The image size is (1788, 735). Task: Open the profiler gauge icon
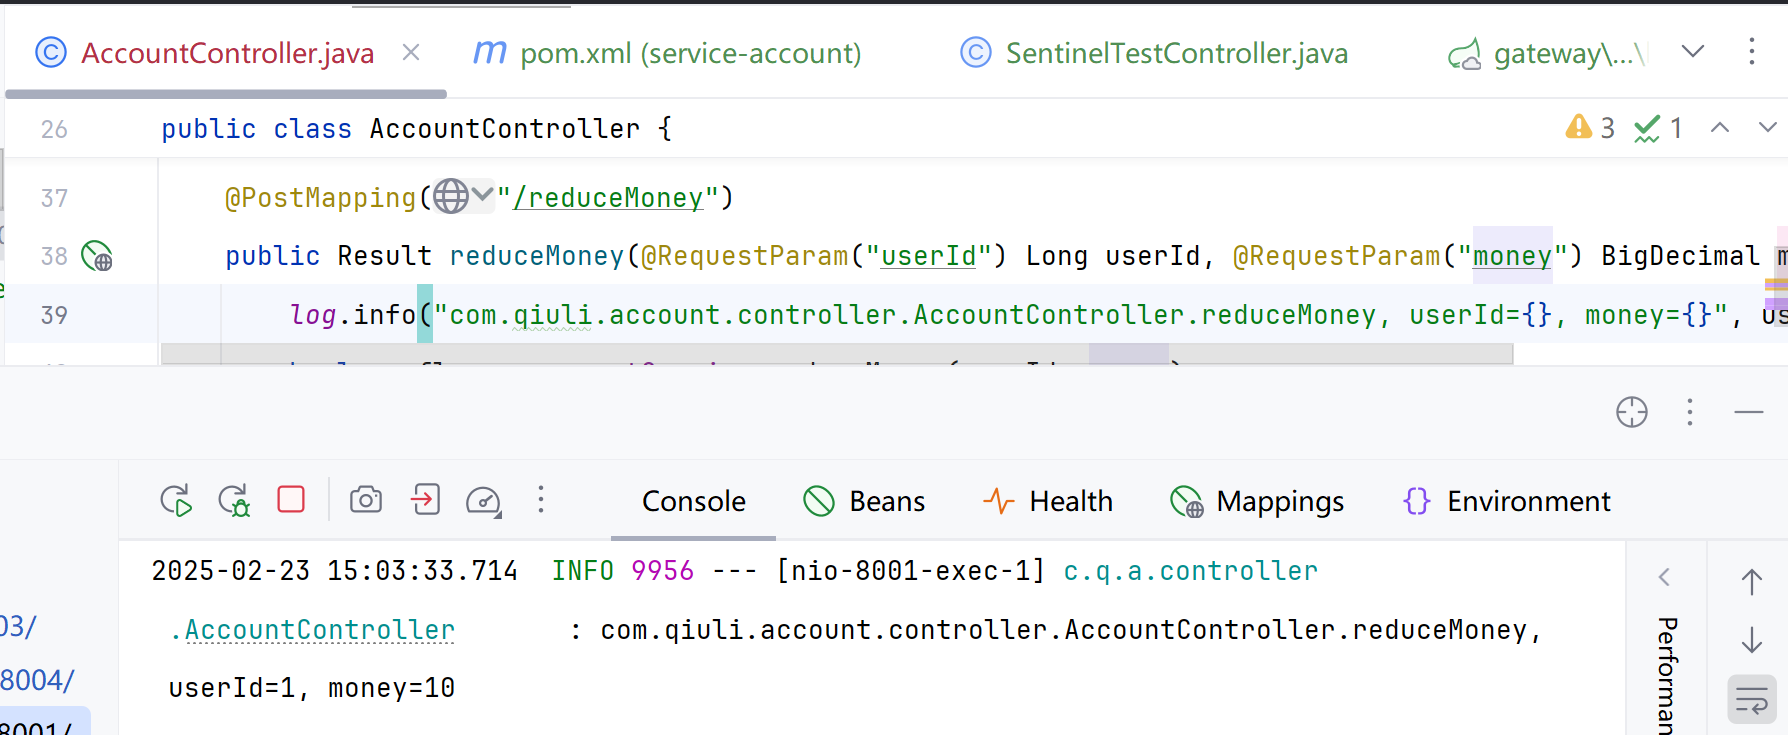tap(484, 500)
